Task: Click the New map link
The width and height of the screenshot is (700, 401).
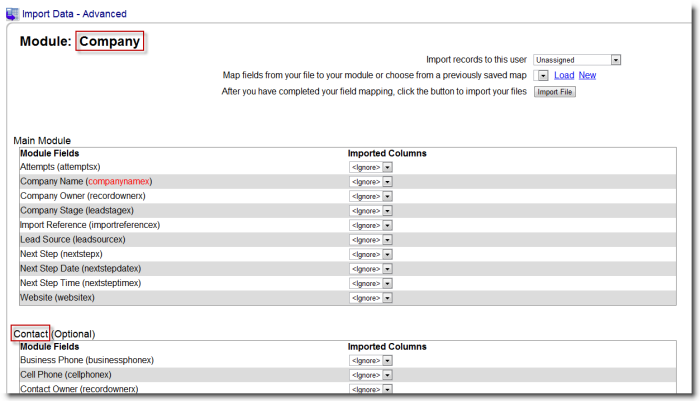Action: [x=587, y=75]
